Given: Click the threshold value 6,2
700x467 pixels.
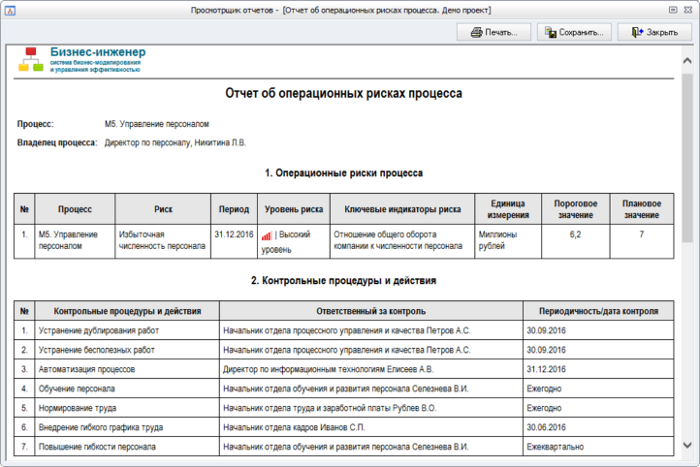Looking at the screenshot, I should [x=575, y=234].
